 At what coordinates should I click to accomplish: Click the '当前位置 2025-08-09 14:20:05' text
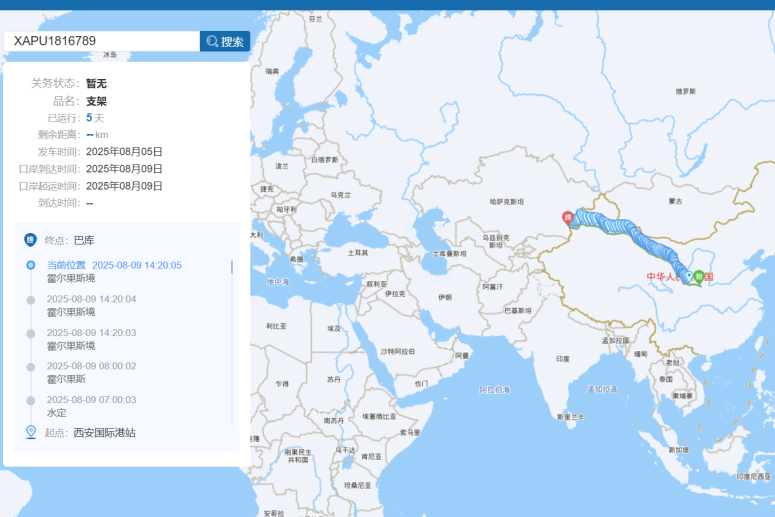pyautogui.click(x=114, y=265)
